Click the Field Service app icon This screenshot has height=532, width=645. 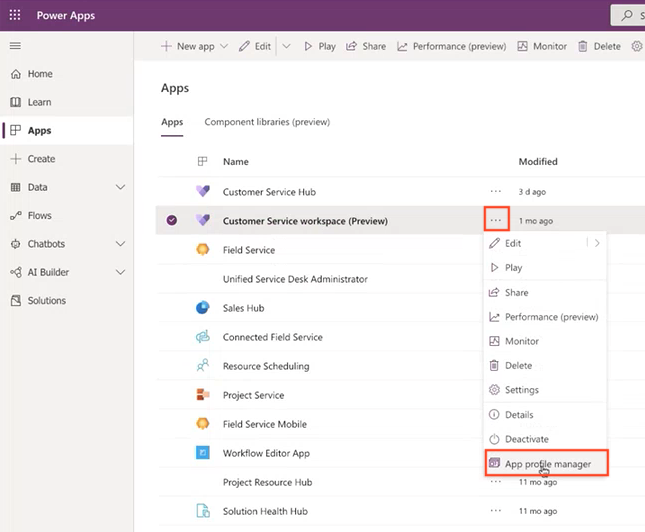coord(202,249)
